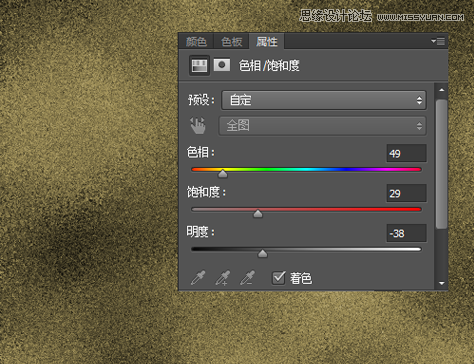Click the 色相/饱和度 panel title
The height and width of the screenshot is (364, 474).
point(269,66)
